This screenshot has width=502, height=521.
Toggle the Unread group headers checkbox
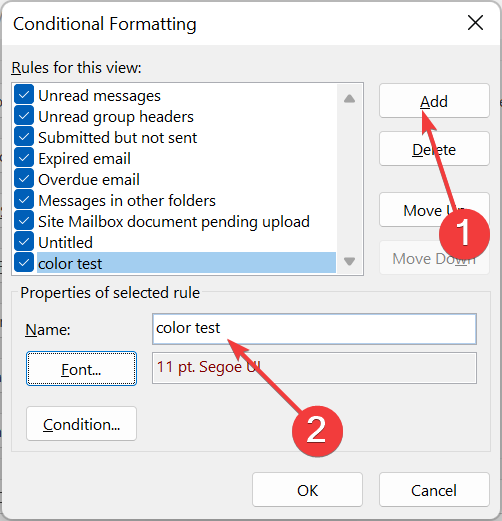point(24,116)
